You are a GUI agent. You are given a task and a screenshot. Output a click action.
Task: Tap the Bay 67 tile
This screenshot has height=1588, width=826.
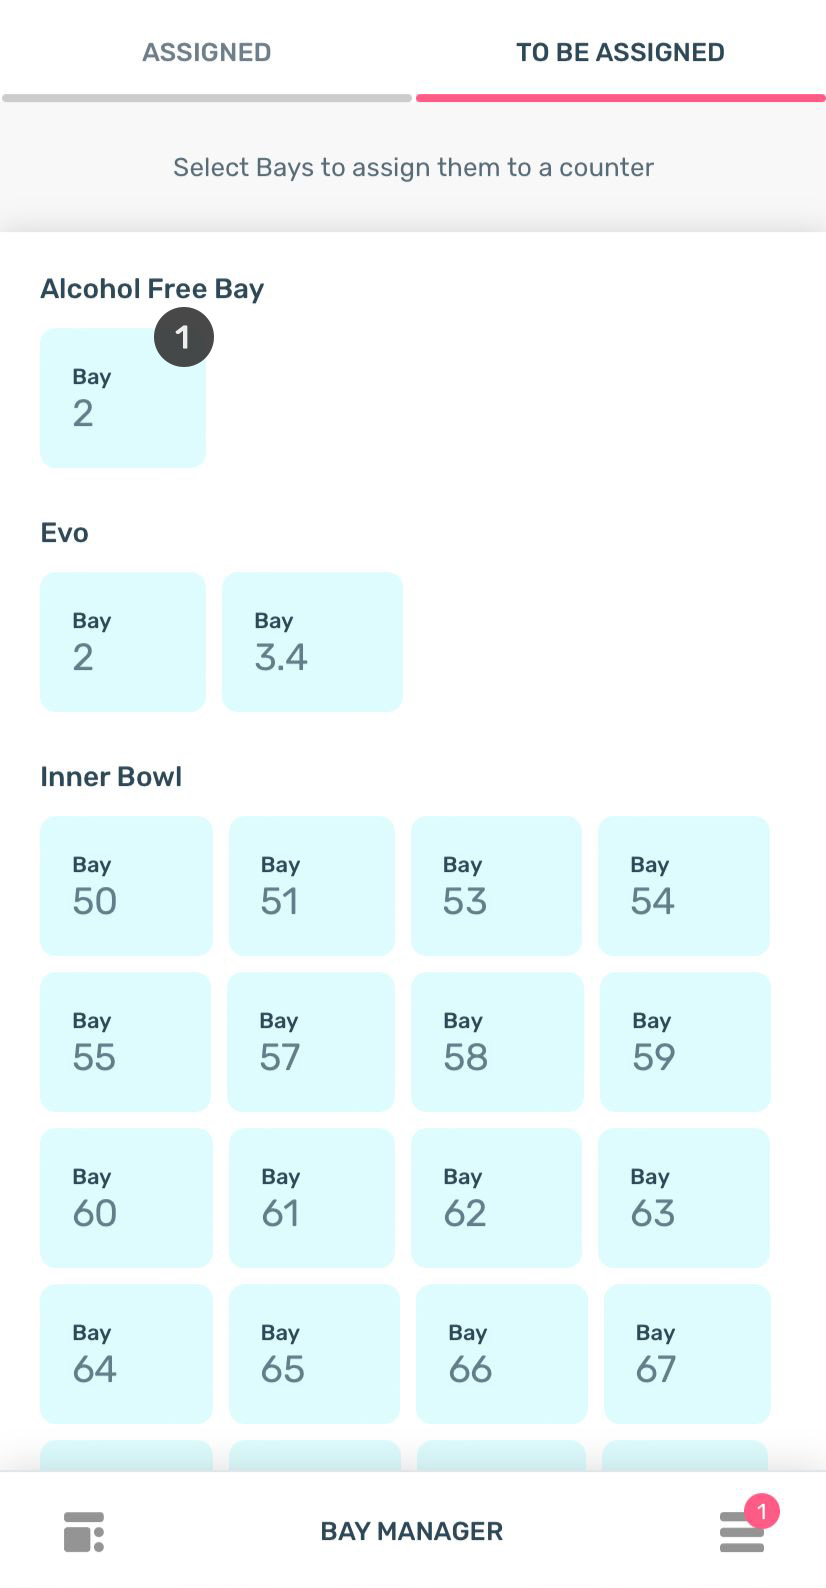tap(687, 1353)
